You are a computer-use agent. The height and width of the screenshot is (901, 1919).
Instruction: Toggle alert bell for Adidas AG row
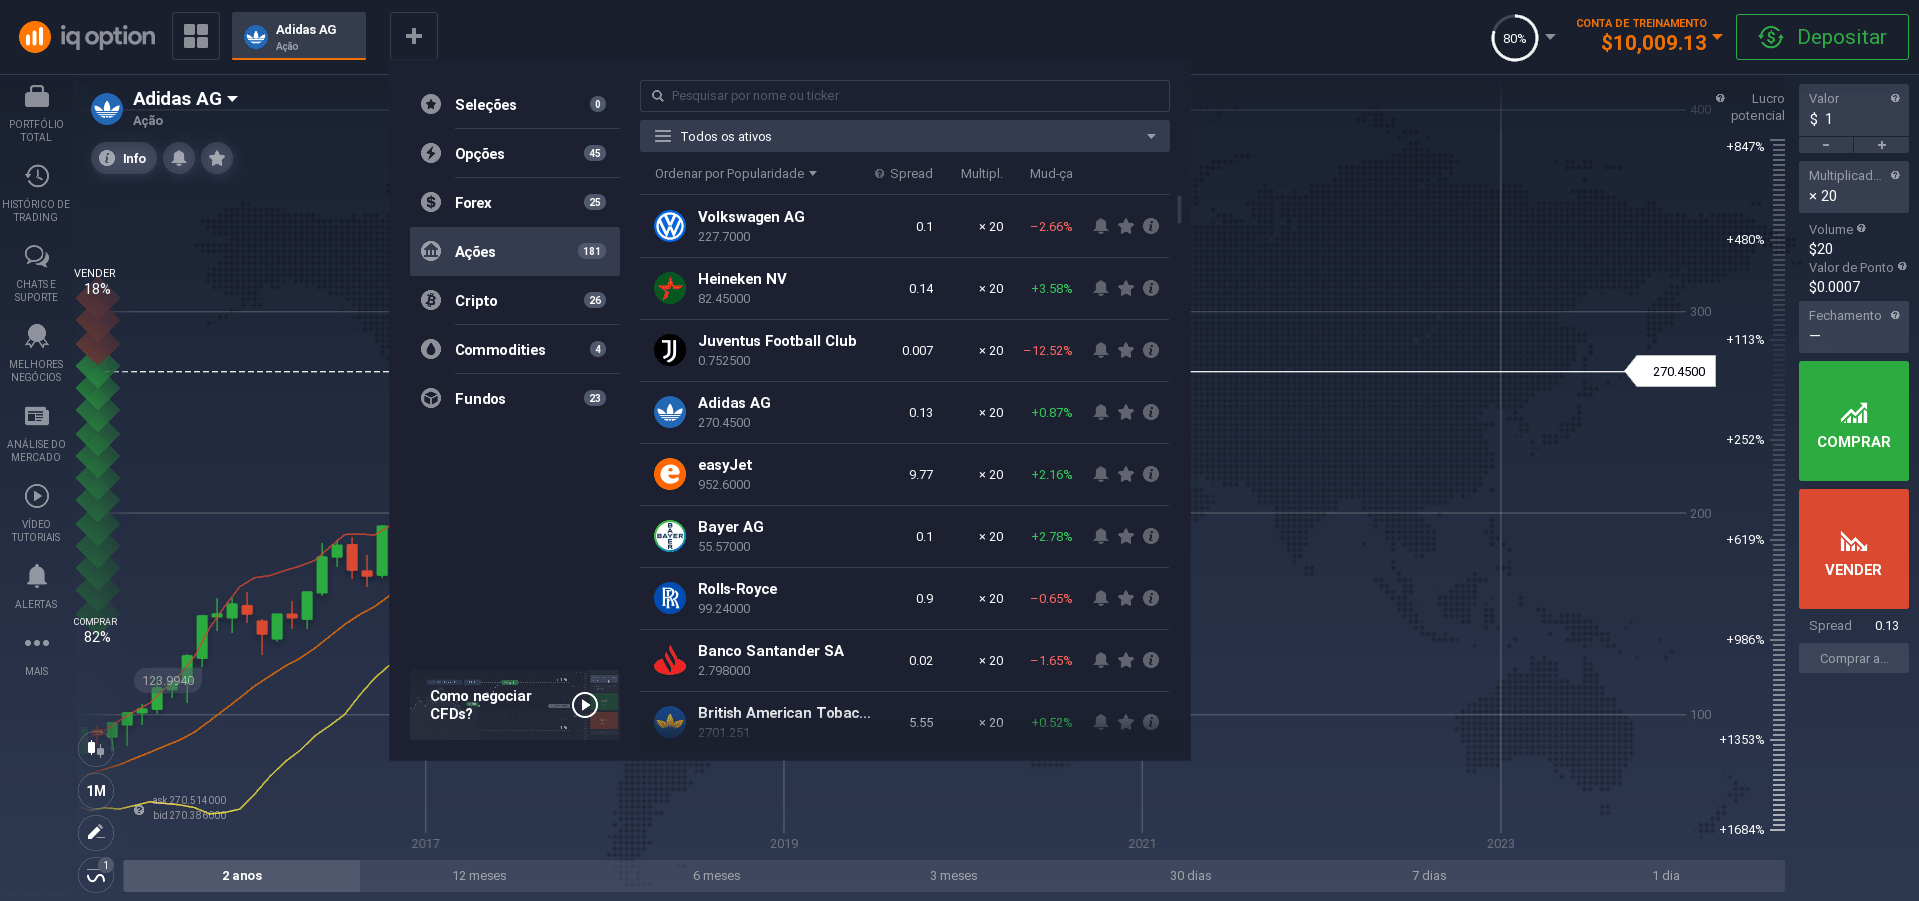click(x=1100, y=412)
